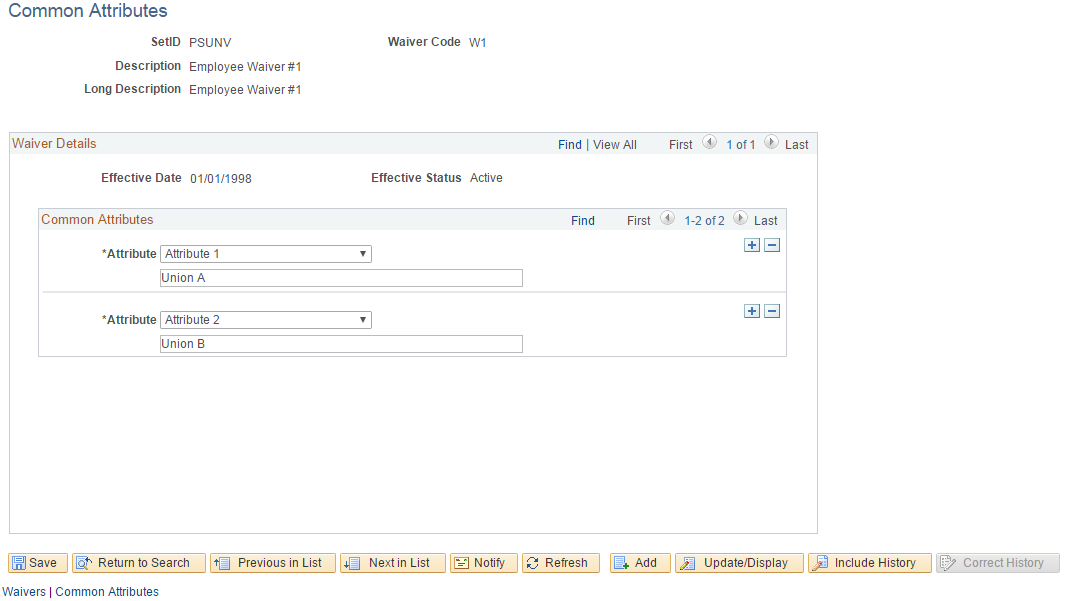Go to Next in List

(x=392, y=563)
